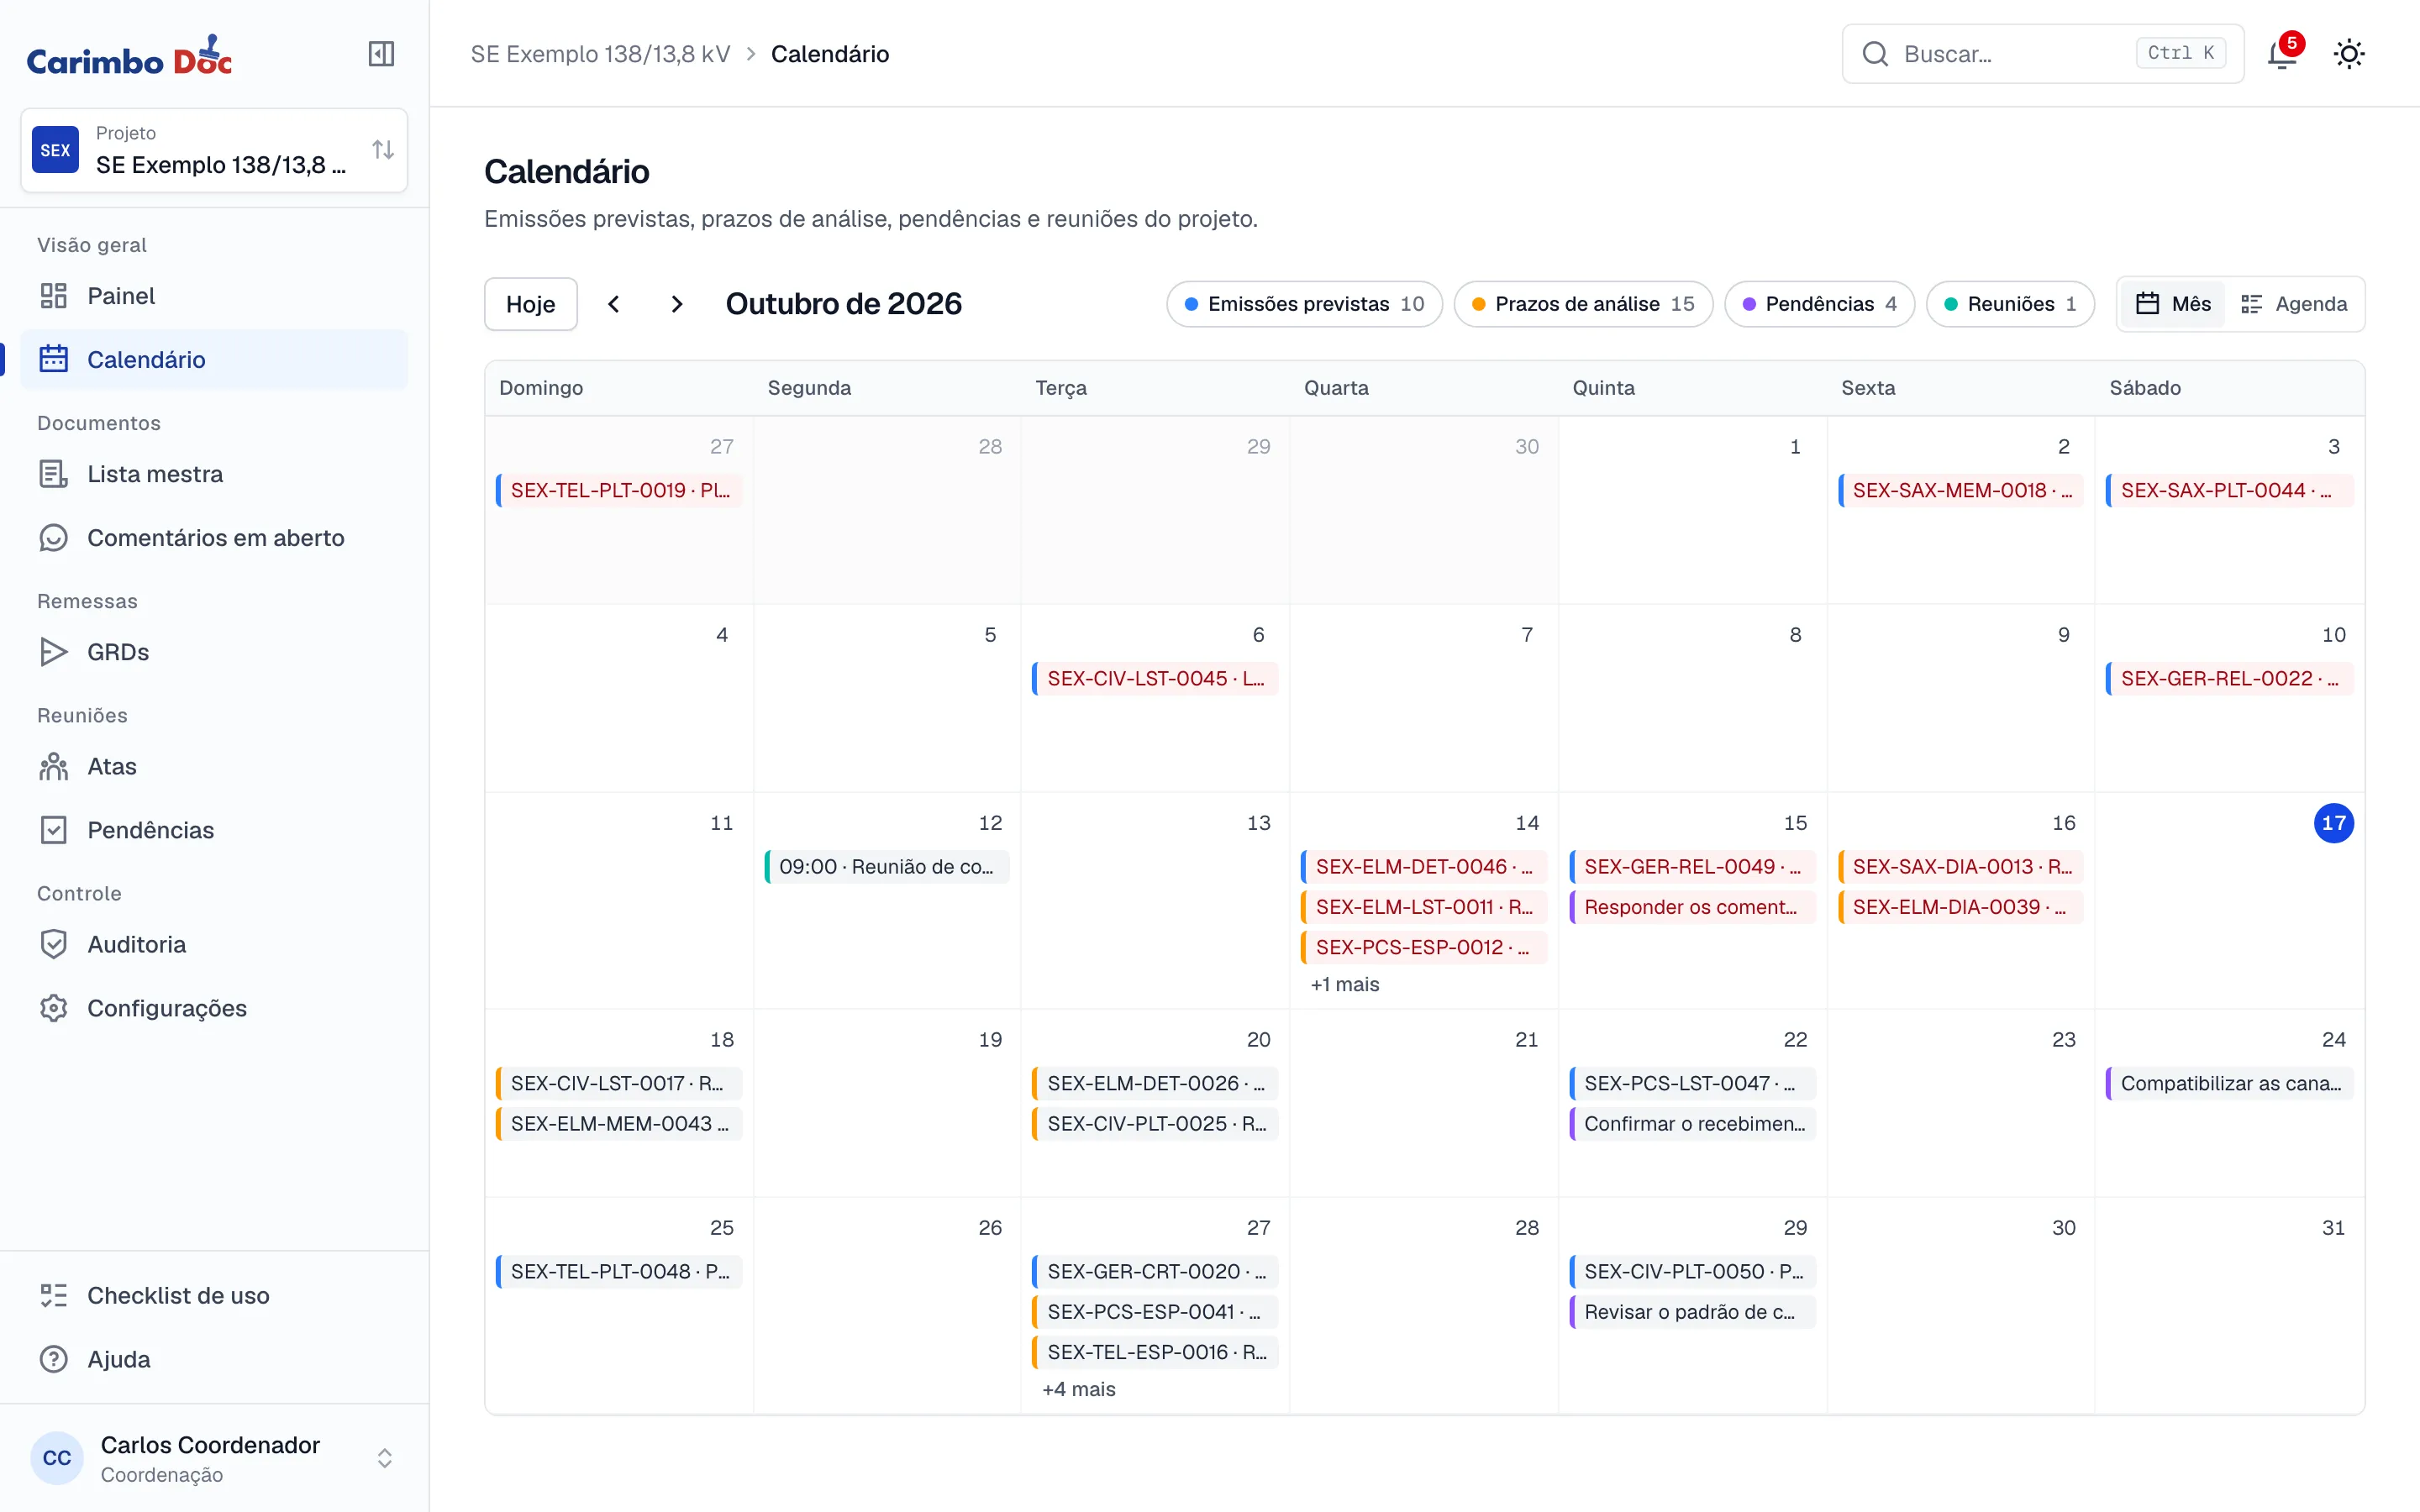
Task: Open Atas meetings page
Action: click(214, 766)
